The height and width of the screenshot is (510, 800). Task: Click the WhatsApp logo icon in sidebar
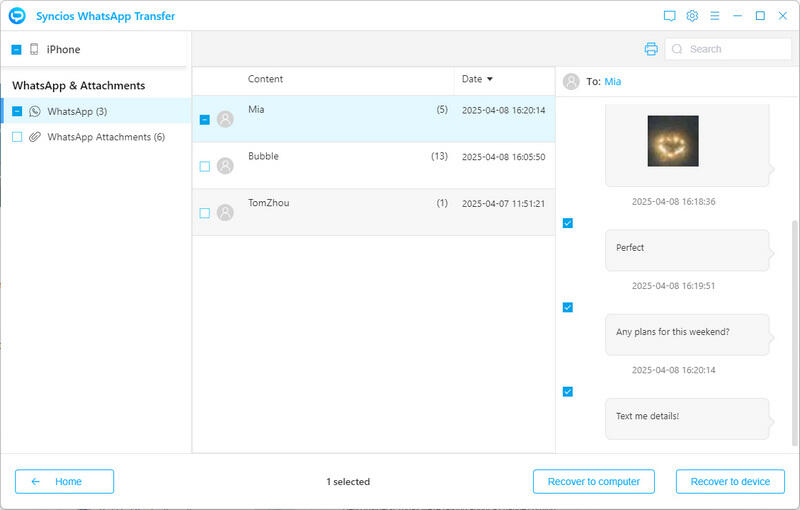click(35, 111)
